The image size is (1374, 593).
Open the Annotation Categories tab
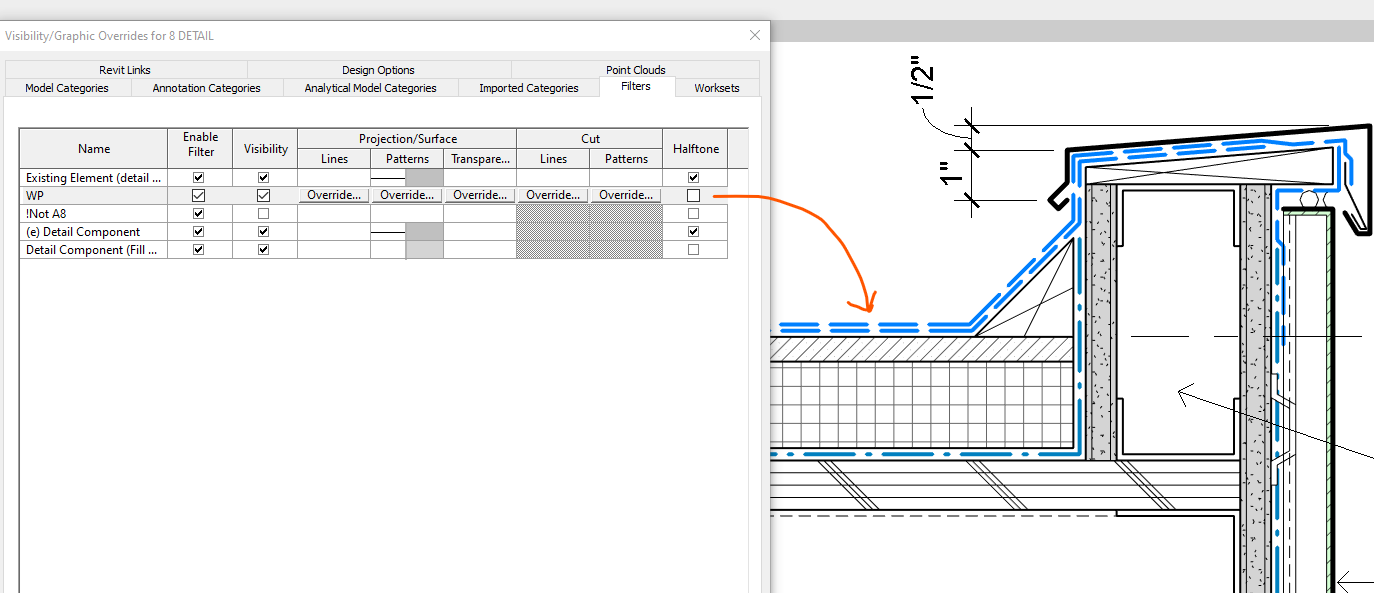tap(206, 88)
